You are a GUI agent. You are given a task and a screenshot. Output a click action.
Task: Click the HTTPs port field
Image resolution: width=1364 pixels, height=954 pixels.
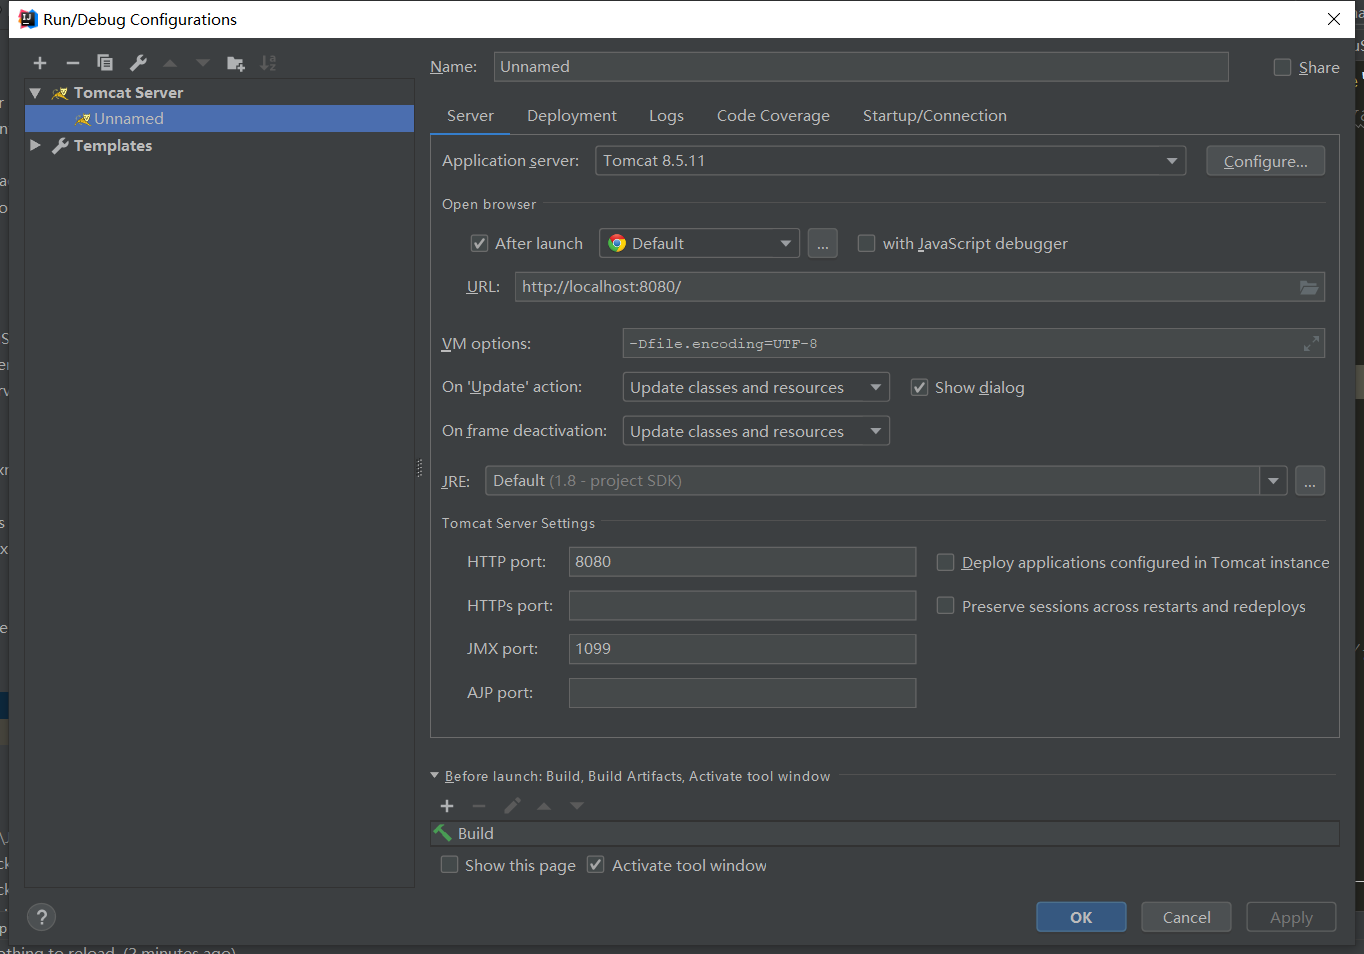(x=742, y=605)
